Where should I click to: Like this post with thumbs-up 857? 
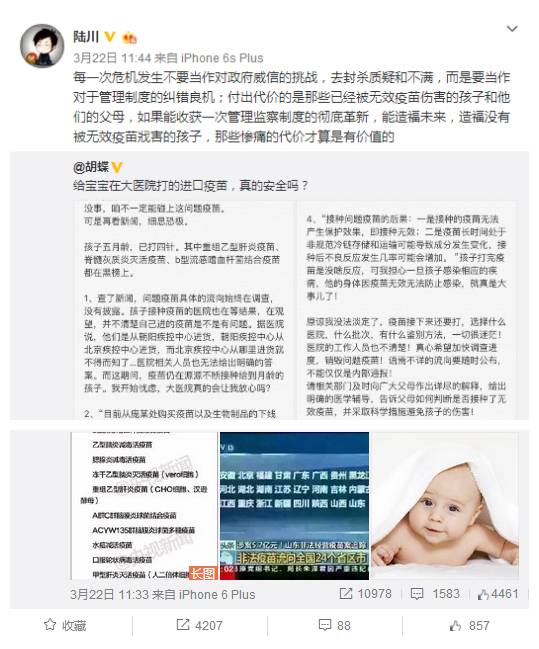470,625
